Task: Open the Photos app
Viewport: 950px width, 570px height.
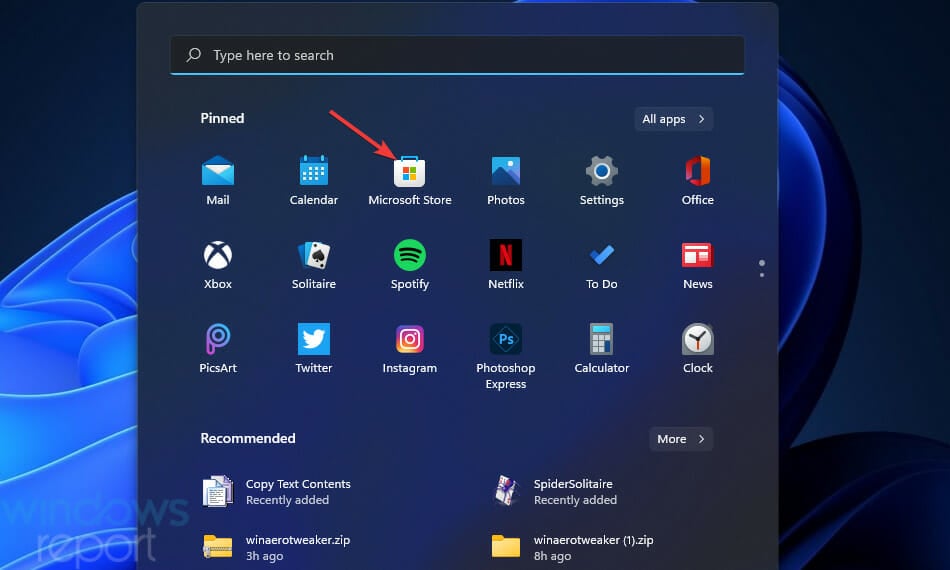Action: [505, 180]
